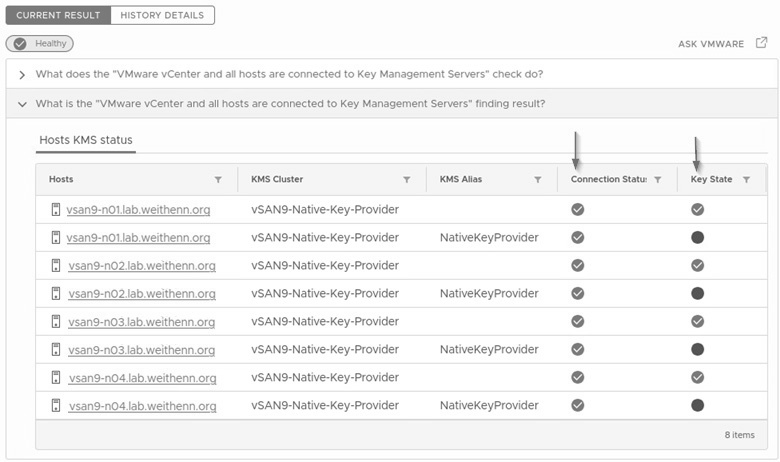
Task: Select vSAN9-Native-Key-Provider in vsan9-n04 NativeKeyProvider row
Action: click(x=325, y=406)
